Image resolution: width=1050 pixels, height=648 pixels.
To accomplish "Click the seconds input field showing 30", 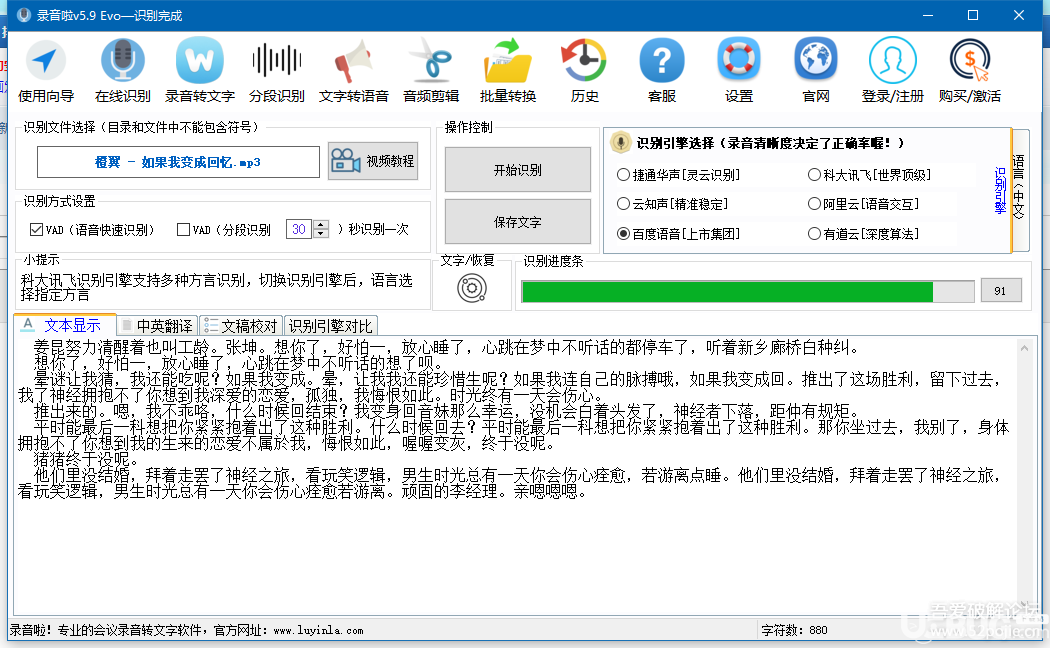I will pos(299,229).
